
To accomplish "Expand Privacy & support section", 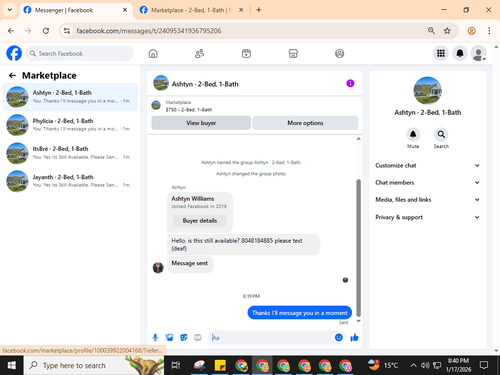I will [428, 217].
